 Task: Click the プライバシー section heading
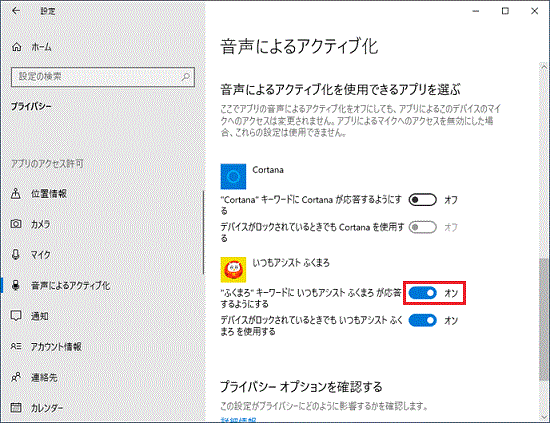coord(31,106)
